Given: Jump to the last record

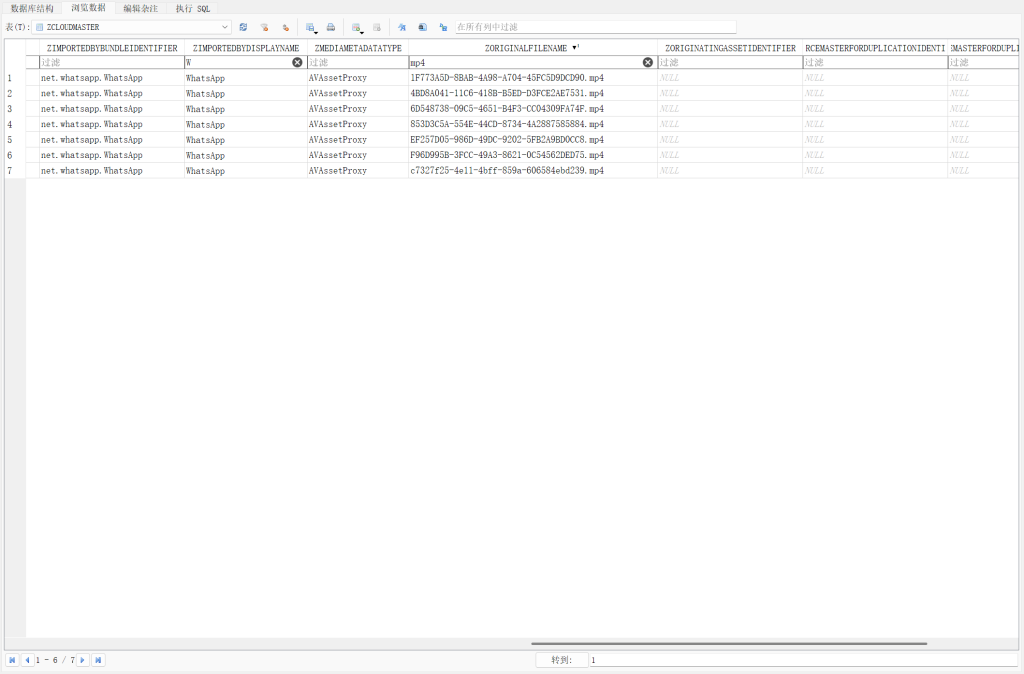Looking at the screenshot, I should pos(98,660).
